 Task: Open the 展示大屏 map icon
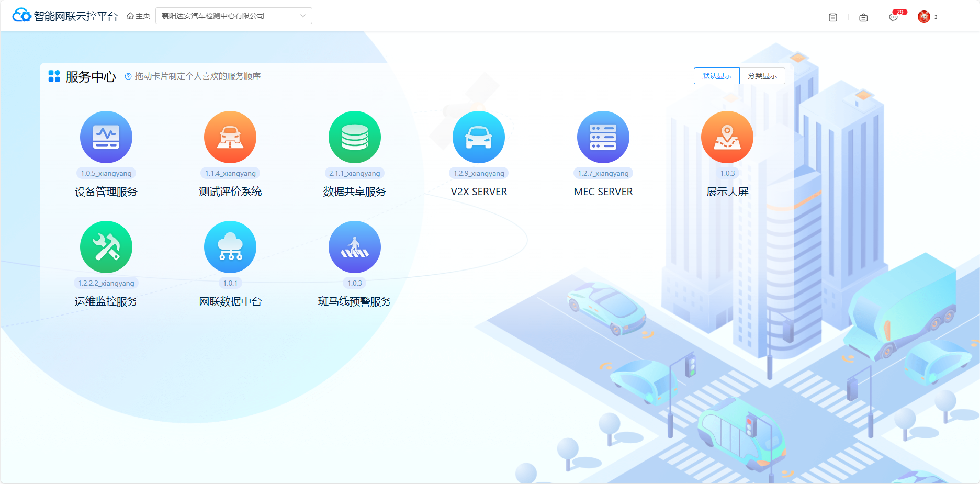727,137
